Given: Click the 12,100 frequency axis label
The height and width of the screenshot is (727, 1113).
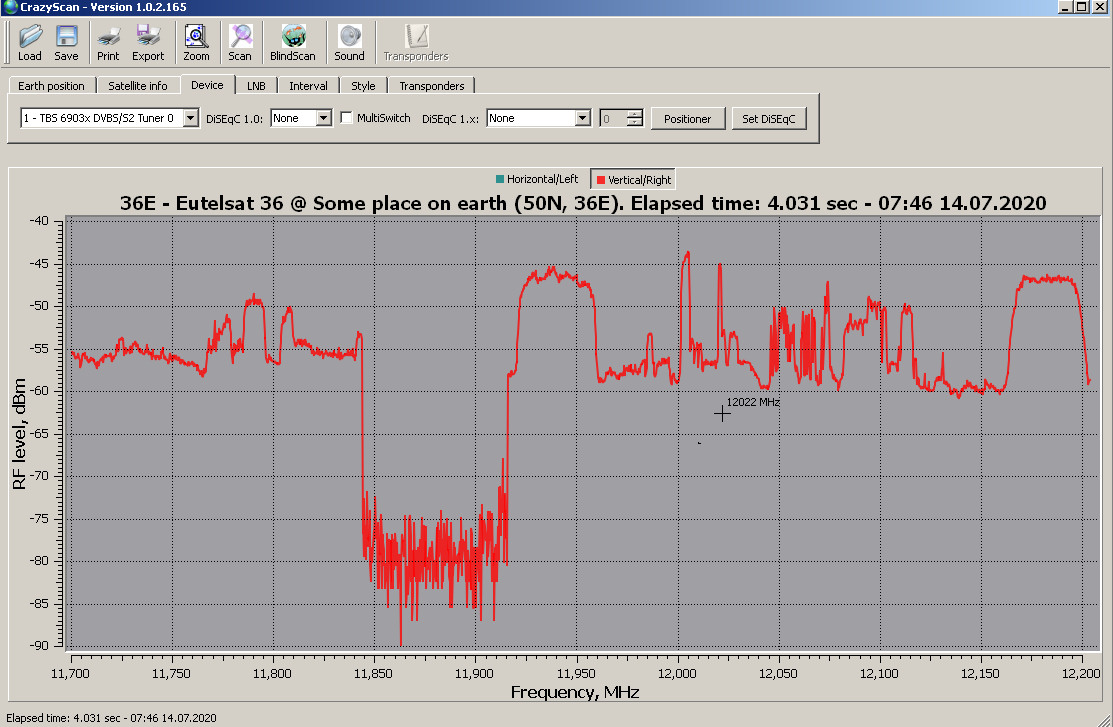Looking at the screenshot, I should click(x=879, y=673).
